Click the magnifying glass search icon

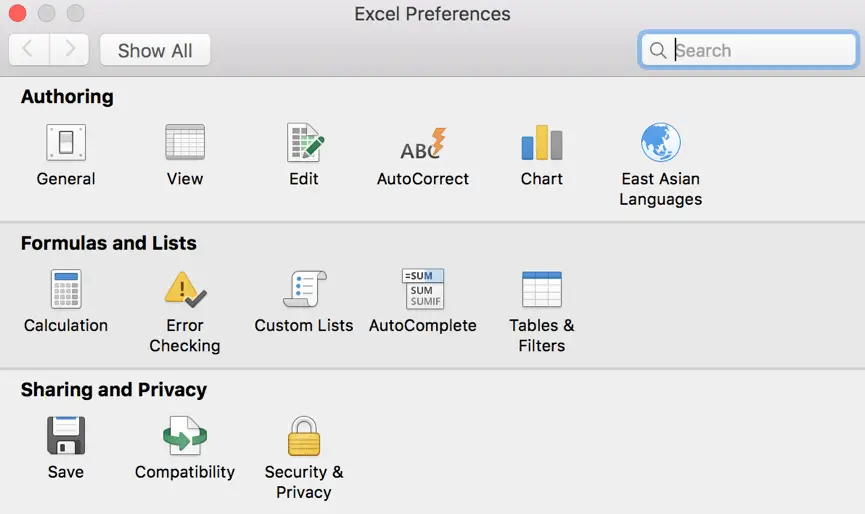(657, 50)
